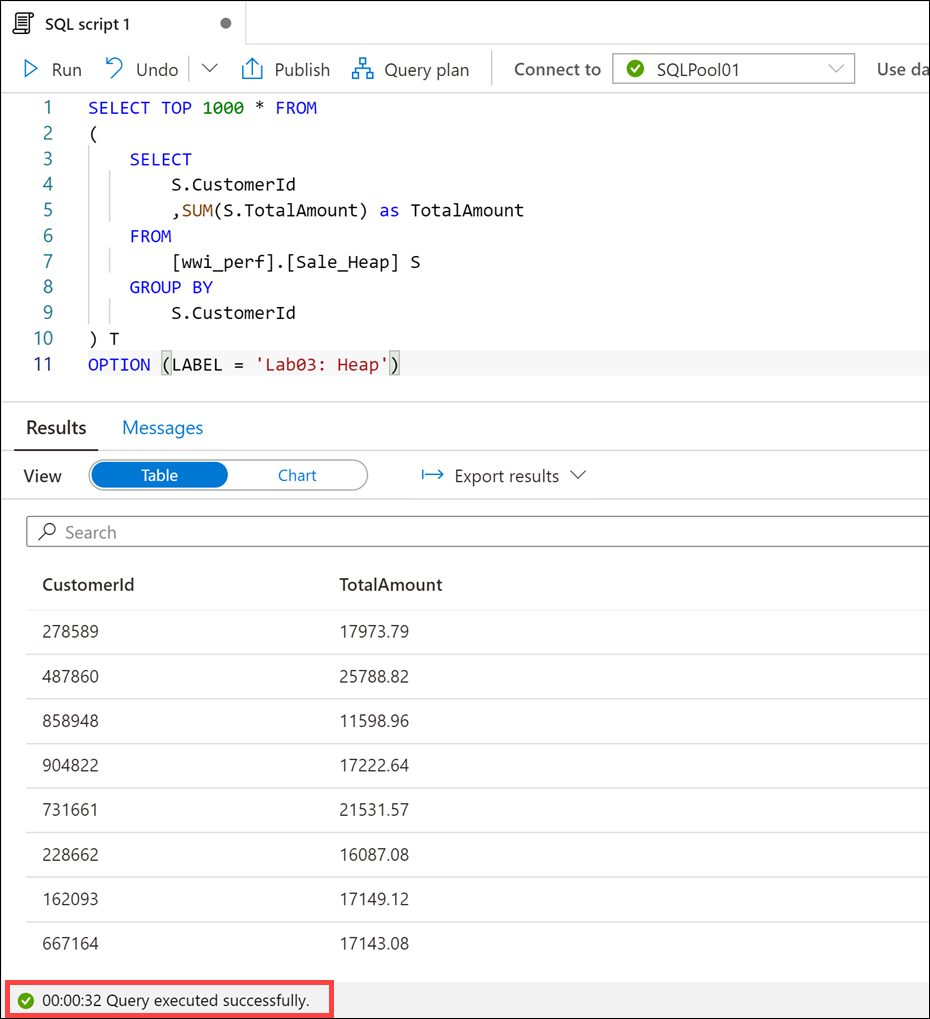
Task: Switch to the Messages tab
Action: tap(162, 427)
